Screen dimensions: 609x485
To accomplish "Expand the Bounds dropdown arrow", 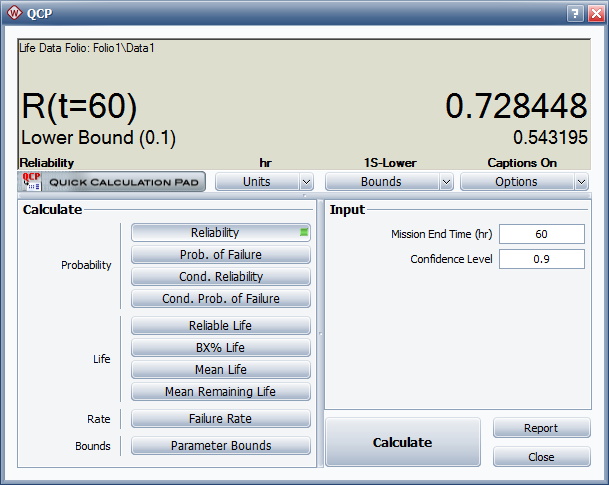I will pos(447,182).
